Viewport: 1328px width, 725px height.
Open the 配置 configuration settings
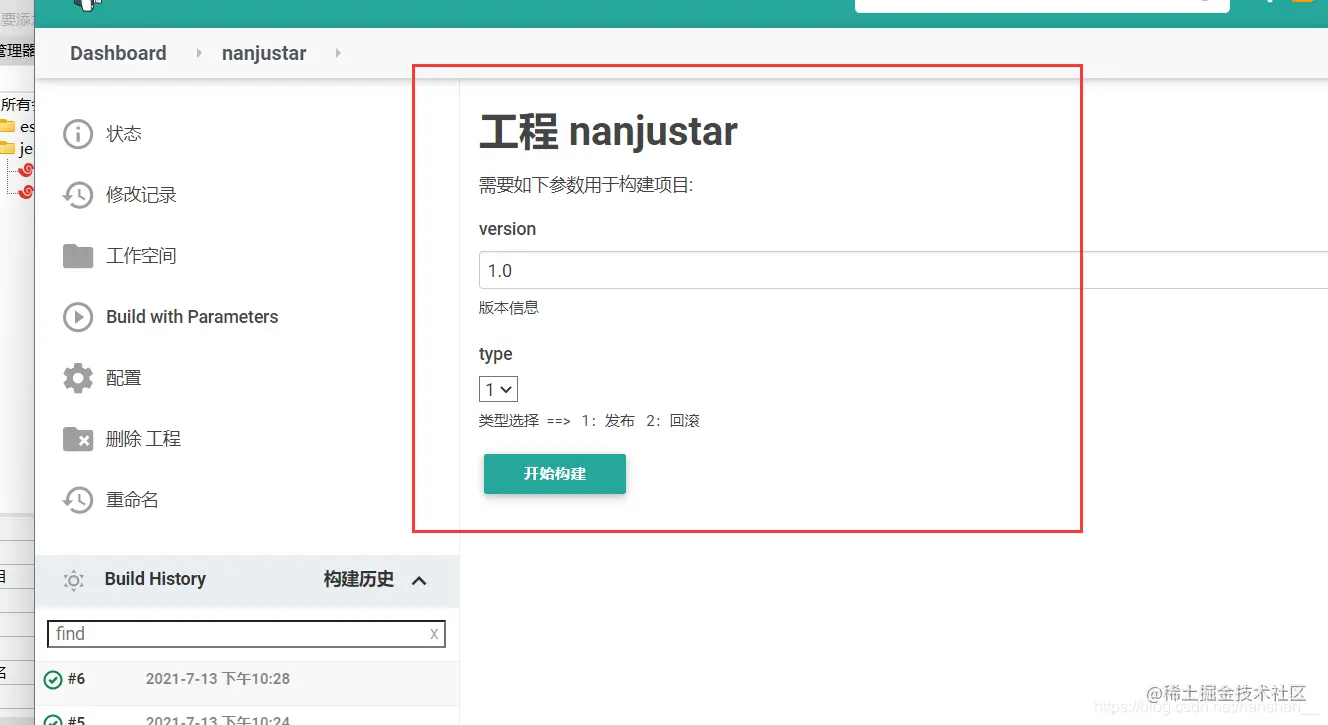coord(124,377)
